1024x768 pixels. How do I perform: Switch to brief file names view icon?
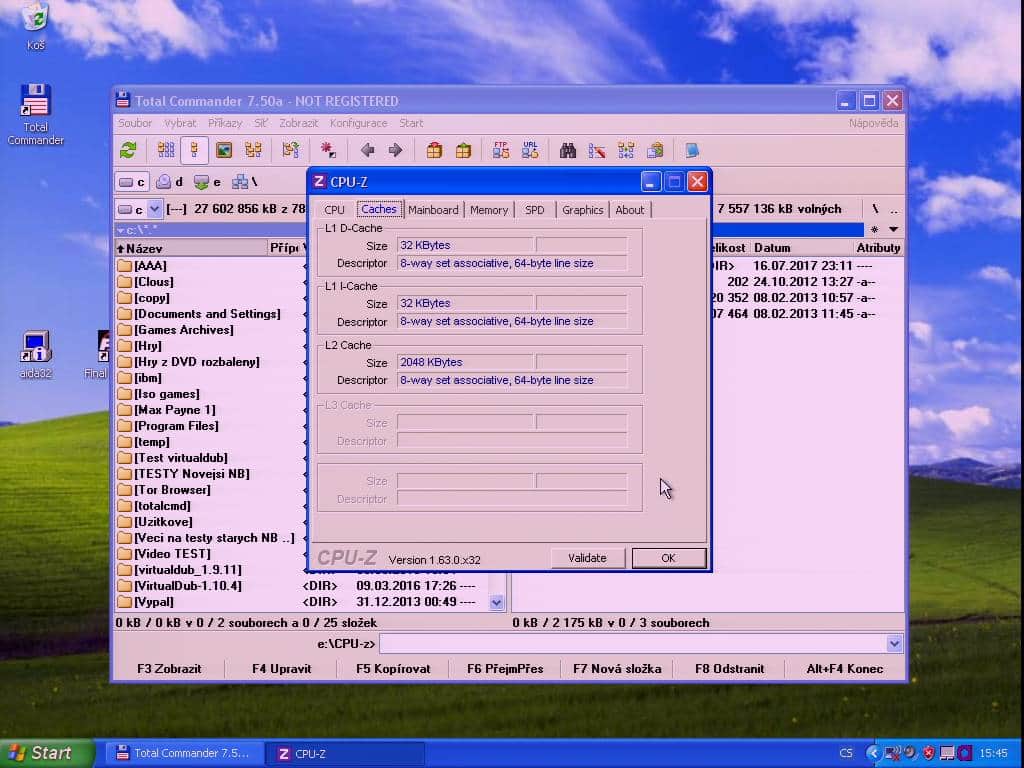tap(166, 151)
